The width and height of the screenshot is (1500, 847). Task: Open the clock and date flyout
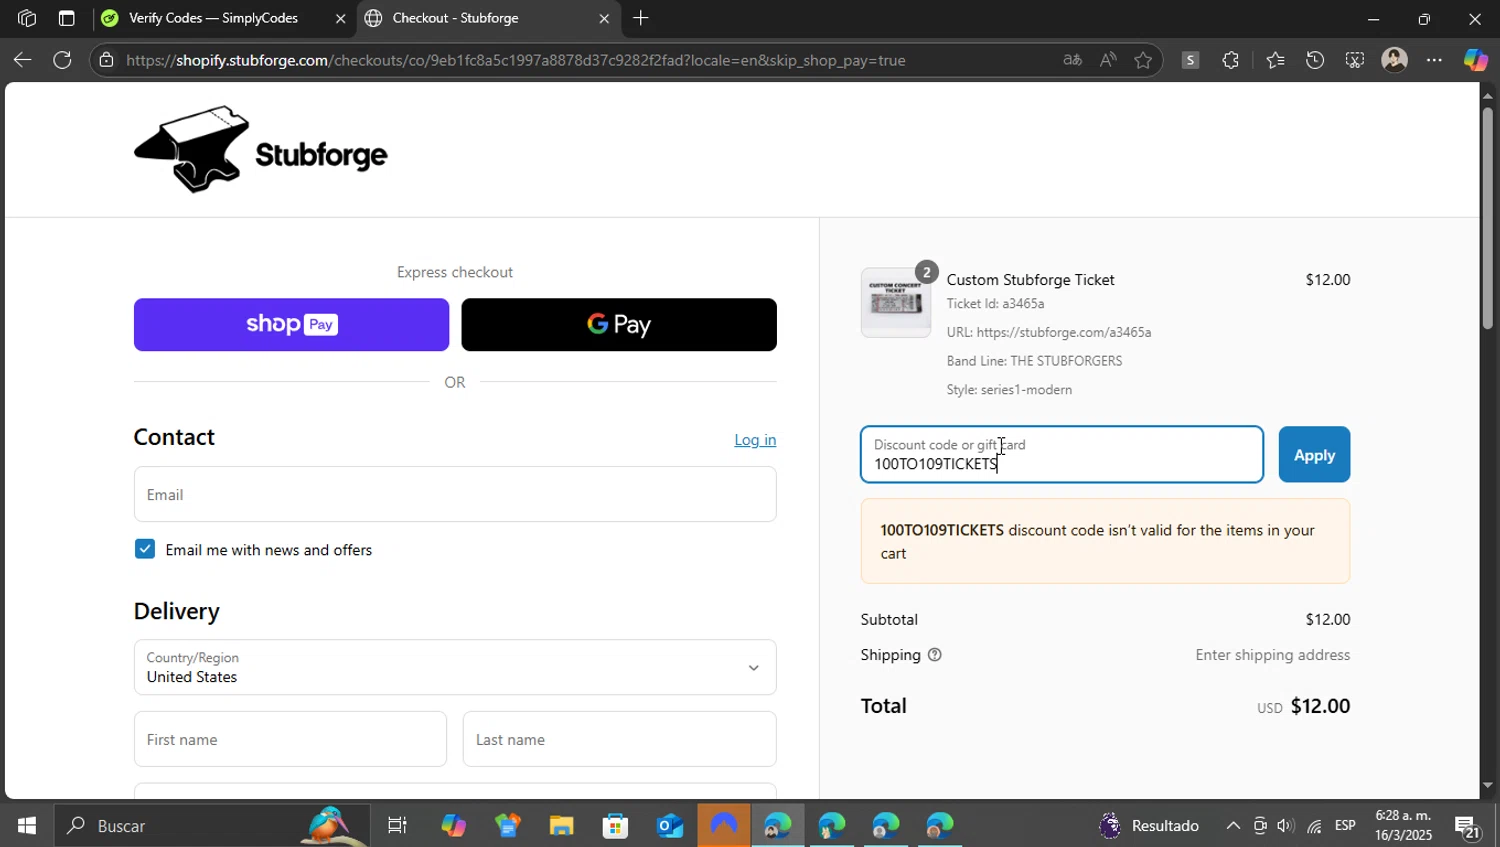[x=1403, y=826]
